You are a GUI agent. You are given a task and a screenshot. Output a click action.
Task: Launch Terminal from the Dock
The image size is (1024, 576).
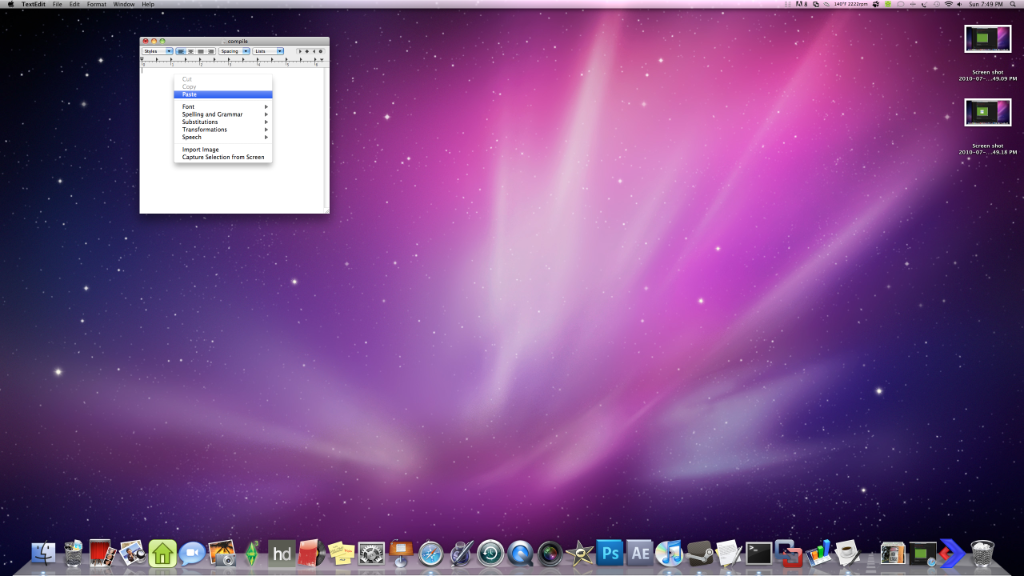pyautogui.click(x=759, y=552)
